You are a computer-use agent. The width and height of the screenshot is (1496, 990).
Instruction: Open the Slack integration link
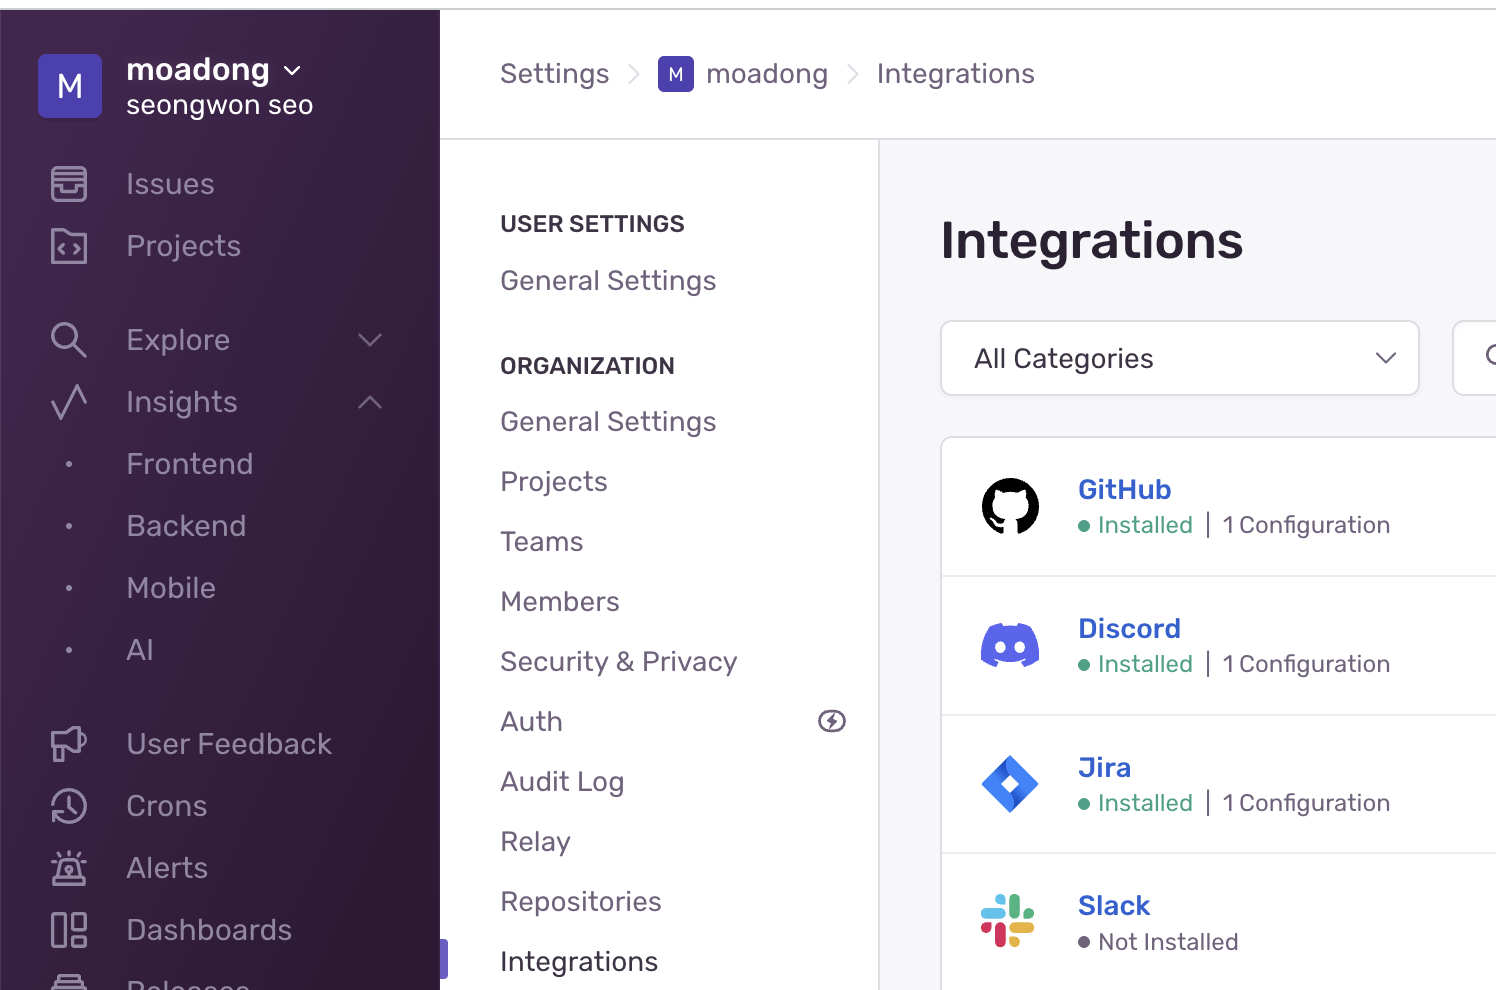point(1114,906)
